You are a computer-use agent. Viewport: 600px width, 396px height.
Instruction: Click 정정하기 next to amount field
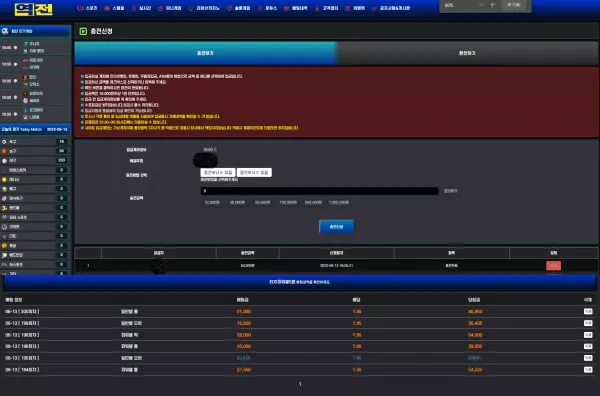tap(450, 191)
